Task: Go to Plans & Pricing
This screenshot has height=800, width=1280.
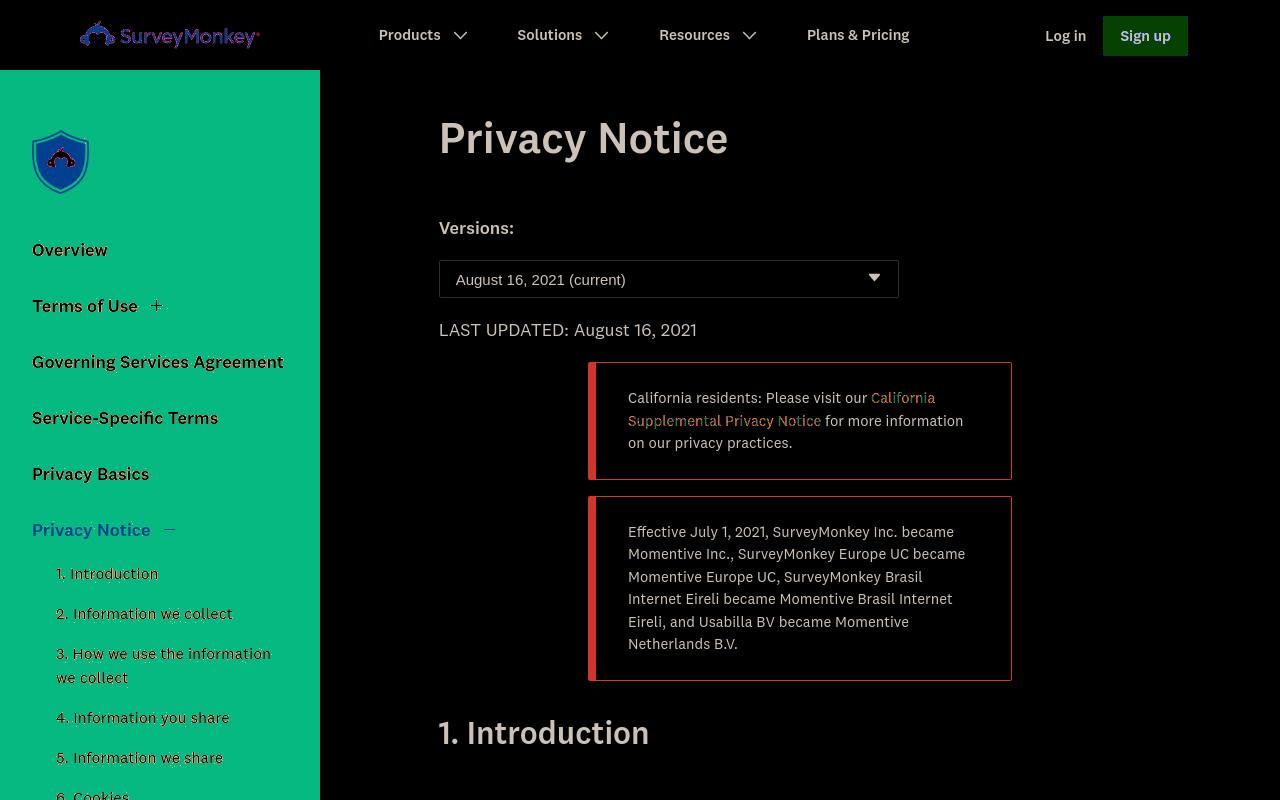Action: pos(858,35)
